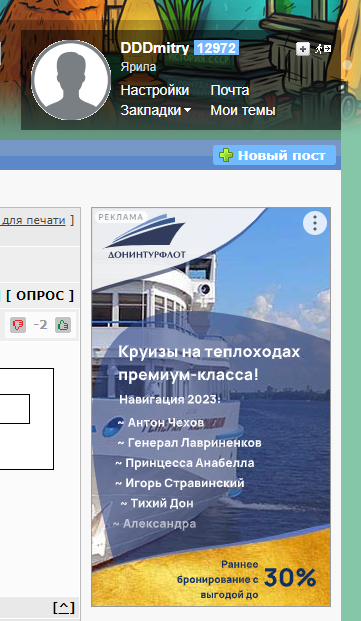Click the 30% discount text in the ad
Viewport: 361px width, 621px height.
(290, 578)
